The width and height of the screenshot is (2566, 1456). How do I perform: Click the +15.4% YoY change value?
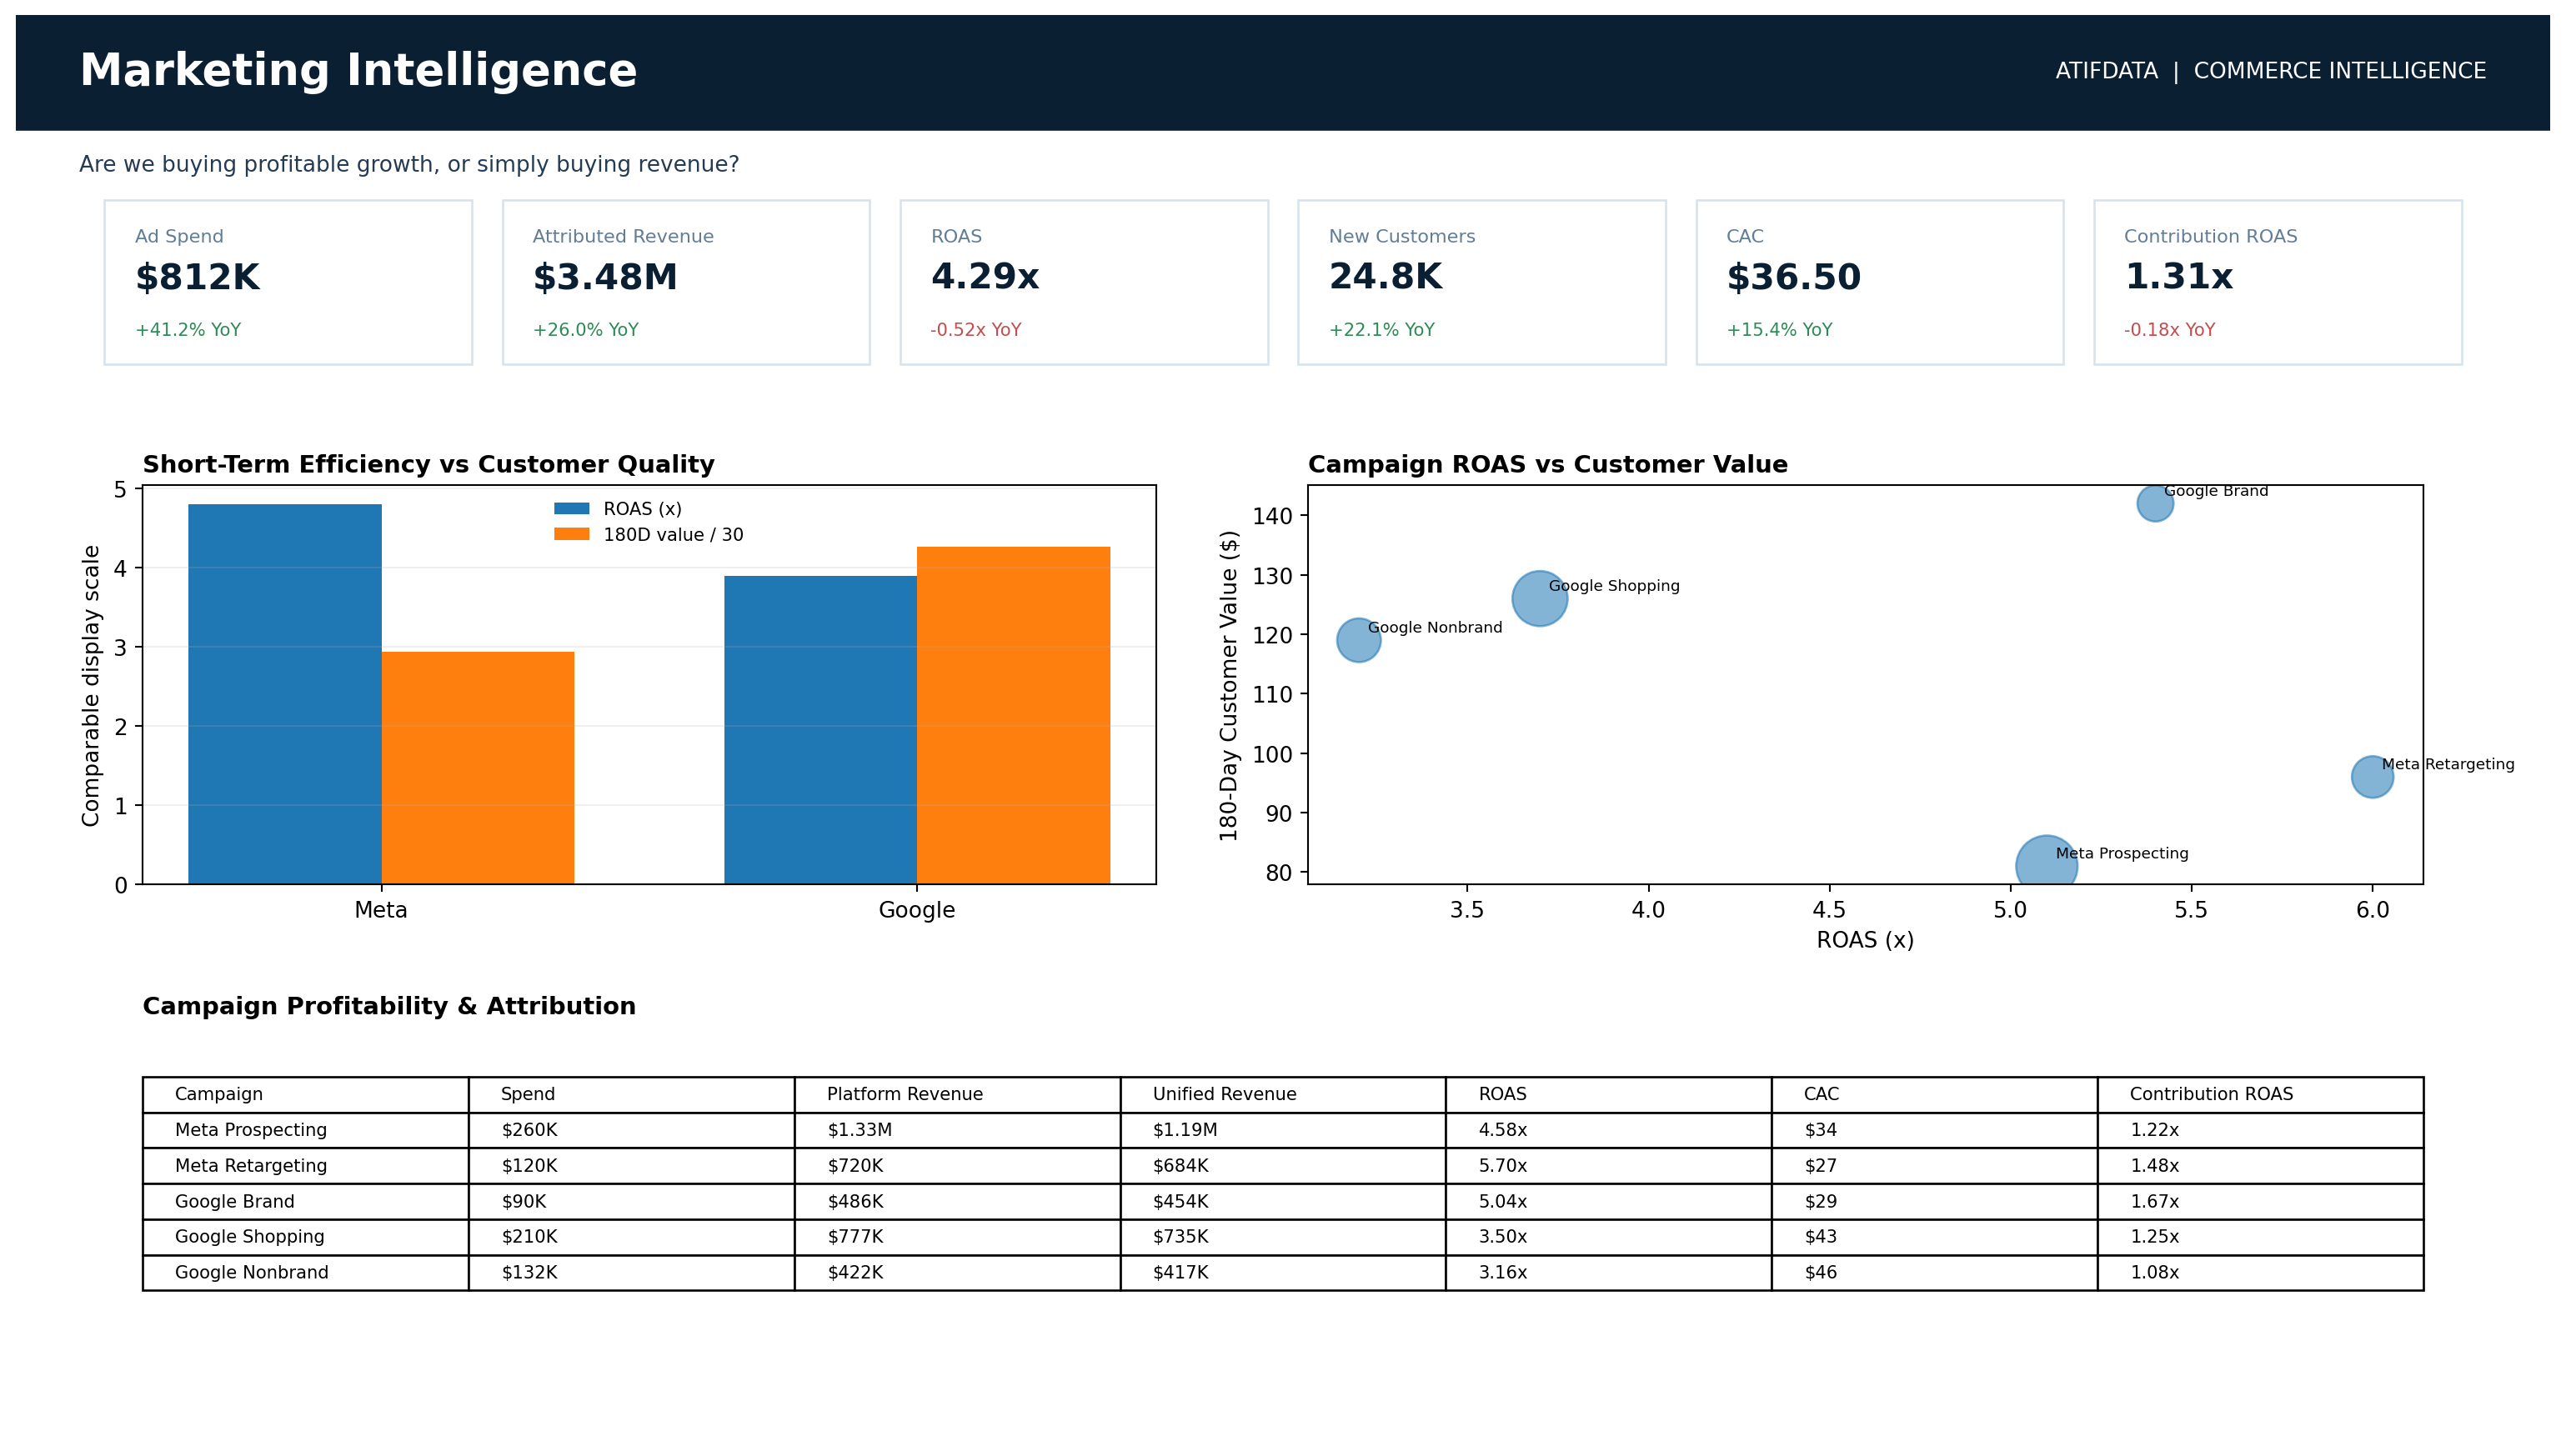point(1779,330)
